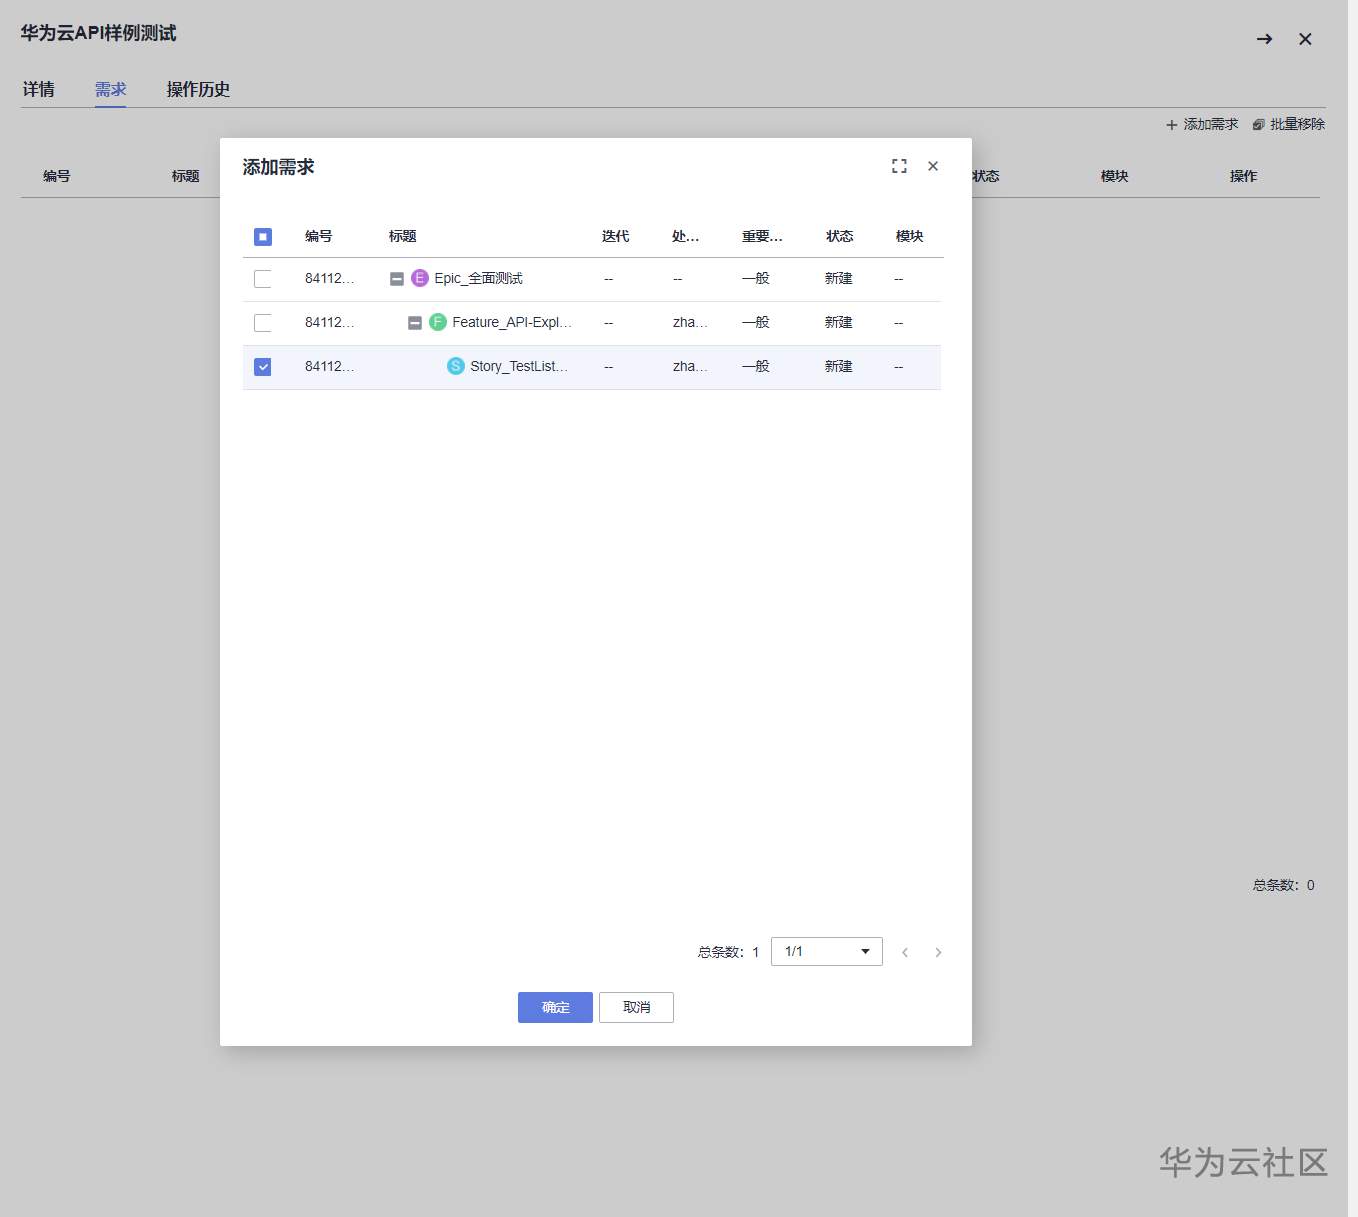Click the green Feature type icon
Viewport: 1358px width, 1217px height.
[438, 322]
